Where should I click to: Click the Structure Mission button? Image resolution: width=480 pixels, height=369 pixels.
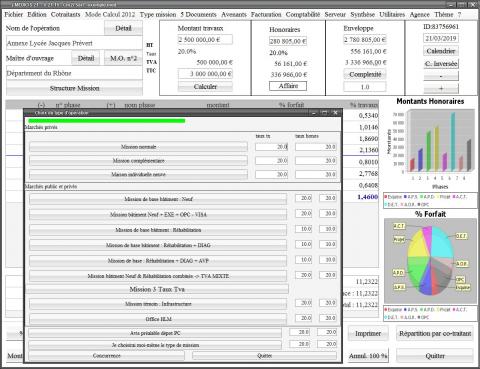74,88
